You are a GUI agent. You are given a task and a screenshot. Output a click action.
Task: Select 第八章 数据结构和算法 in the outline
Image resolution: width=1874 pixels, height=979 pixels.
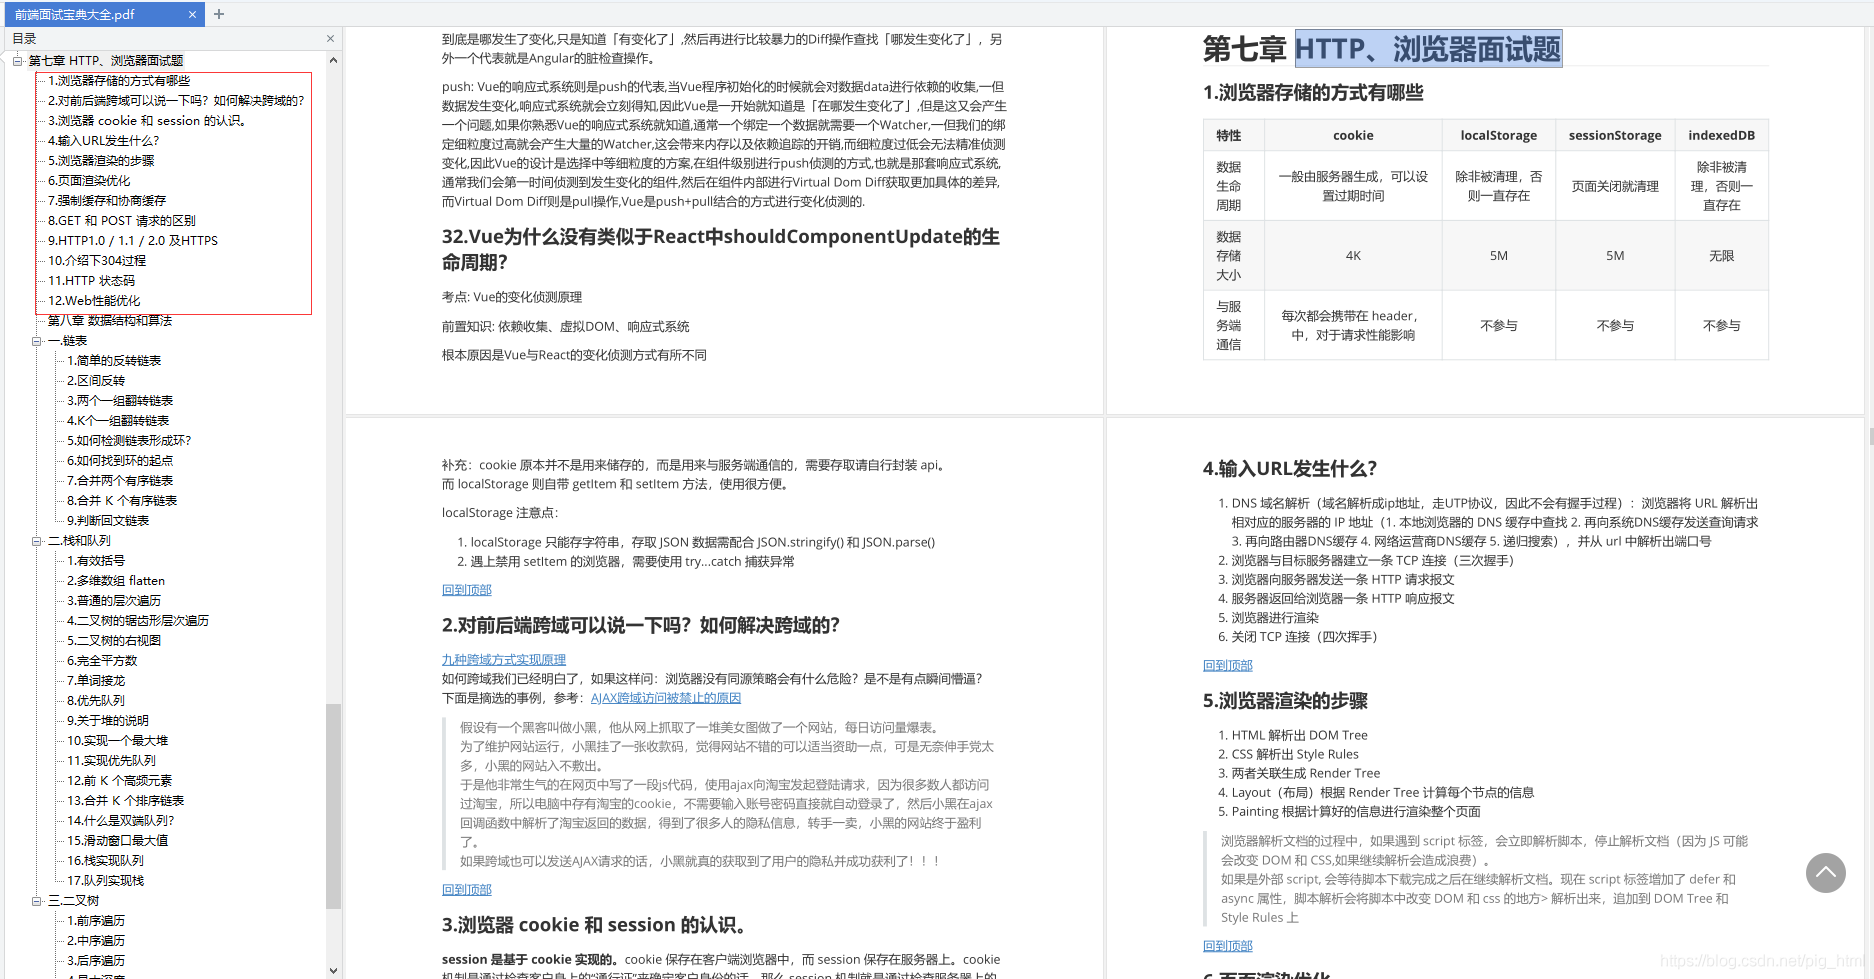click(x=110, y=320)
